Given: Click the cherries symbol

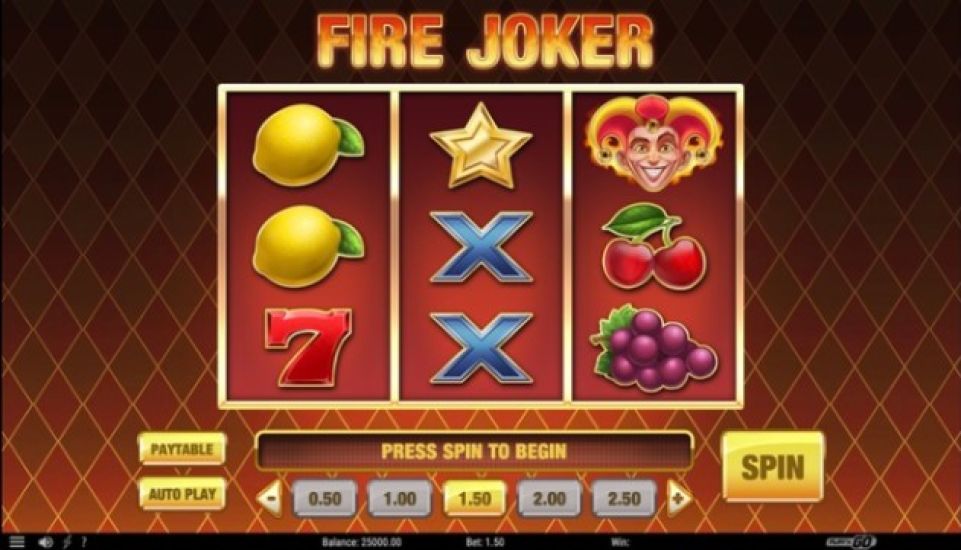Looking at the screenshot, I should [x=653, y=247].
